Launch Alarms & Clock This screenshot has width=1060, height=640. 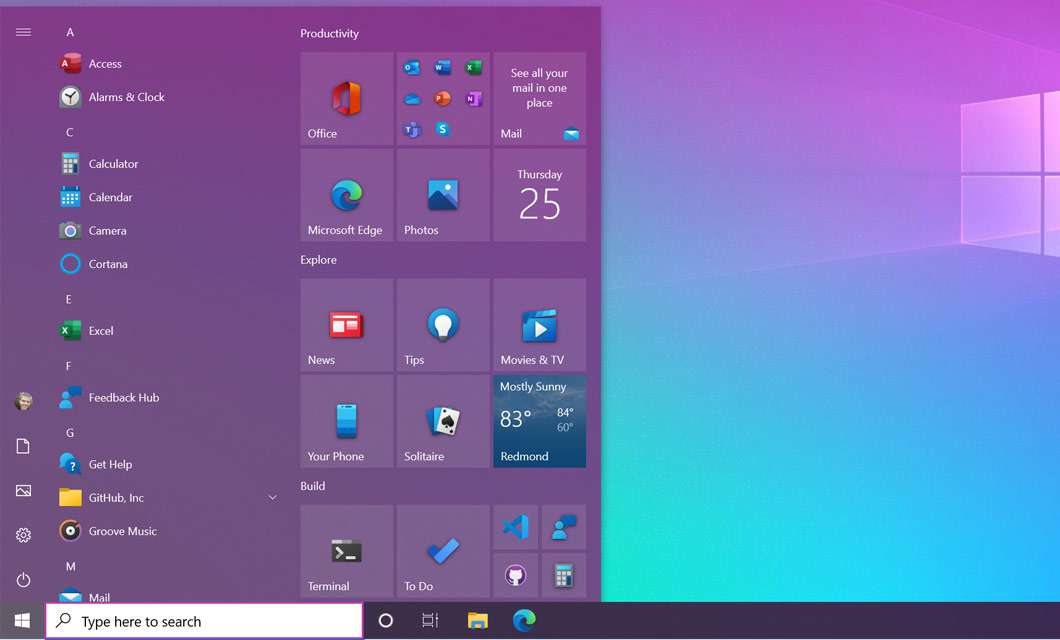[169, 97]
